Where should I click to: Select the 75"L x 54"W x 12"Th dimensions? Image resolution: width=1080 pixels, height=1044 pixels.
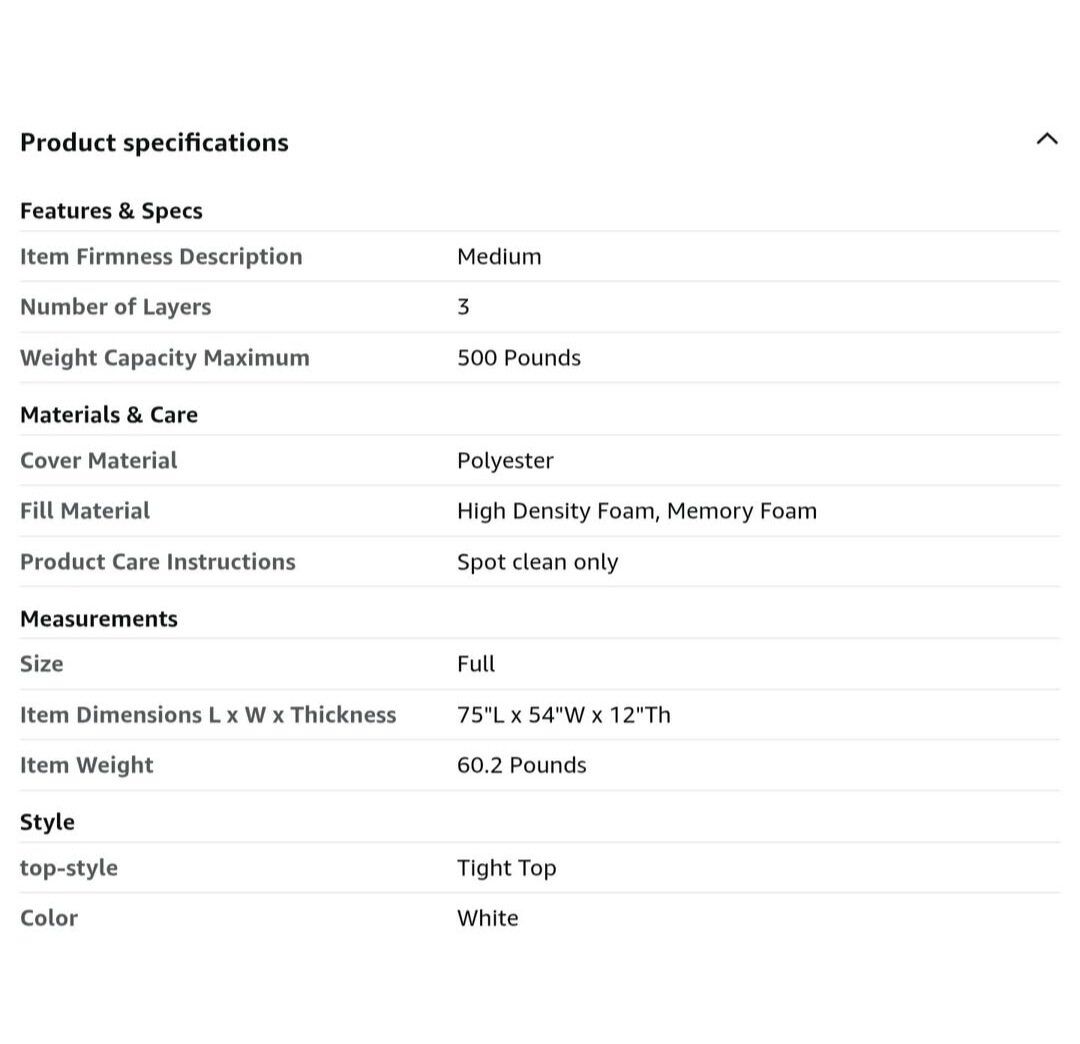point(563,715)
